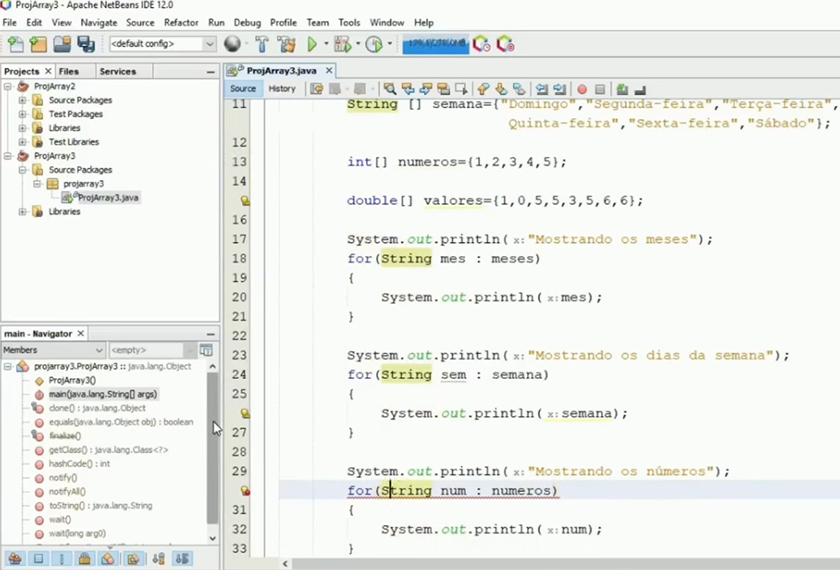
Task: Click the History view button
Action: (282, 89)
